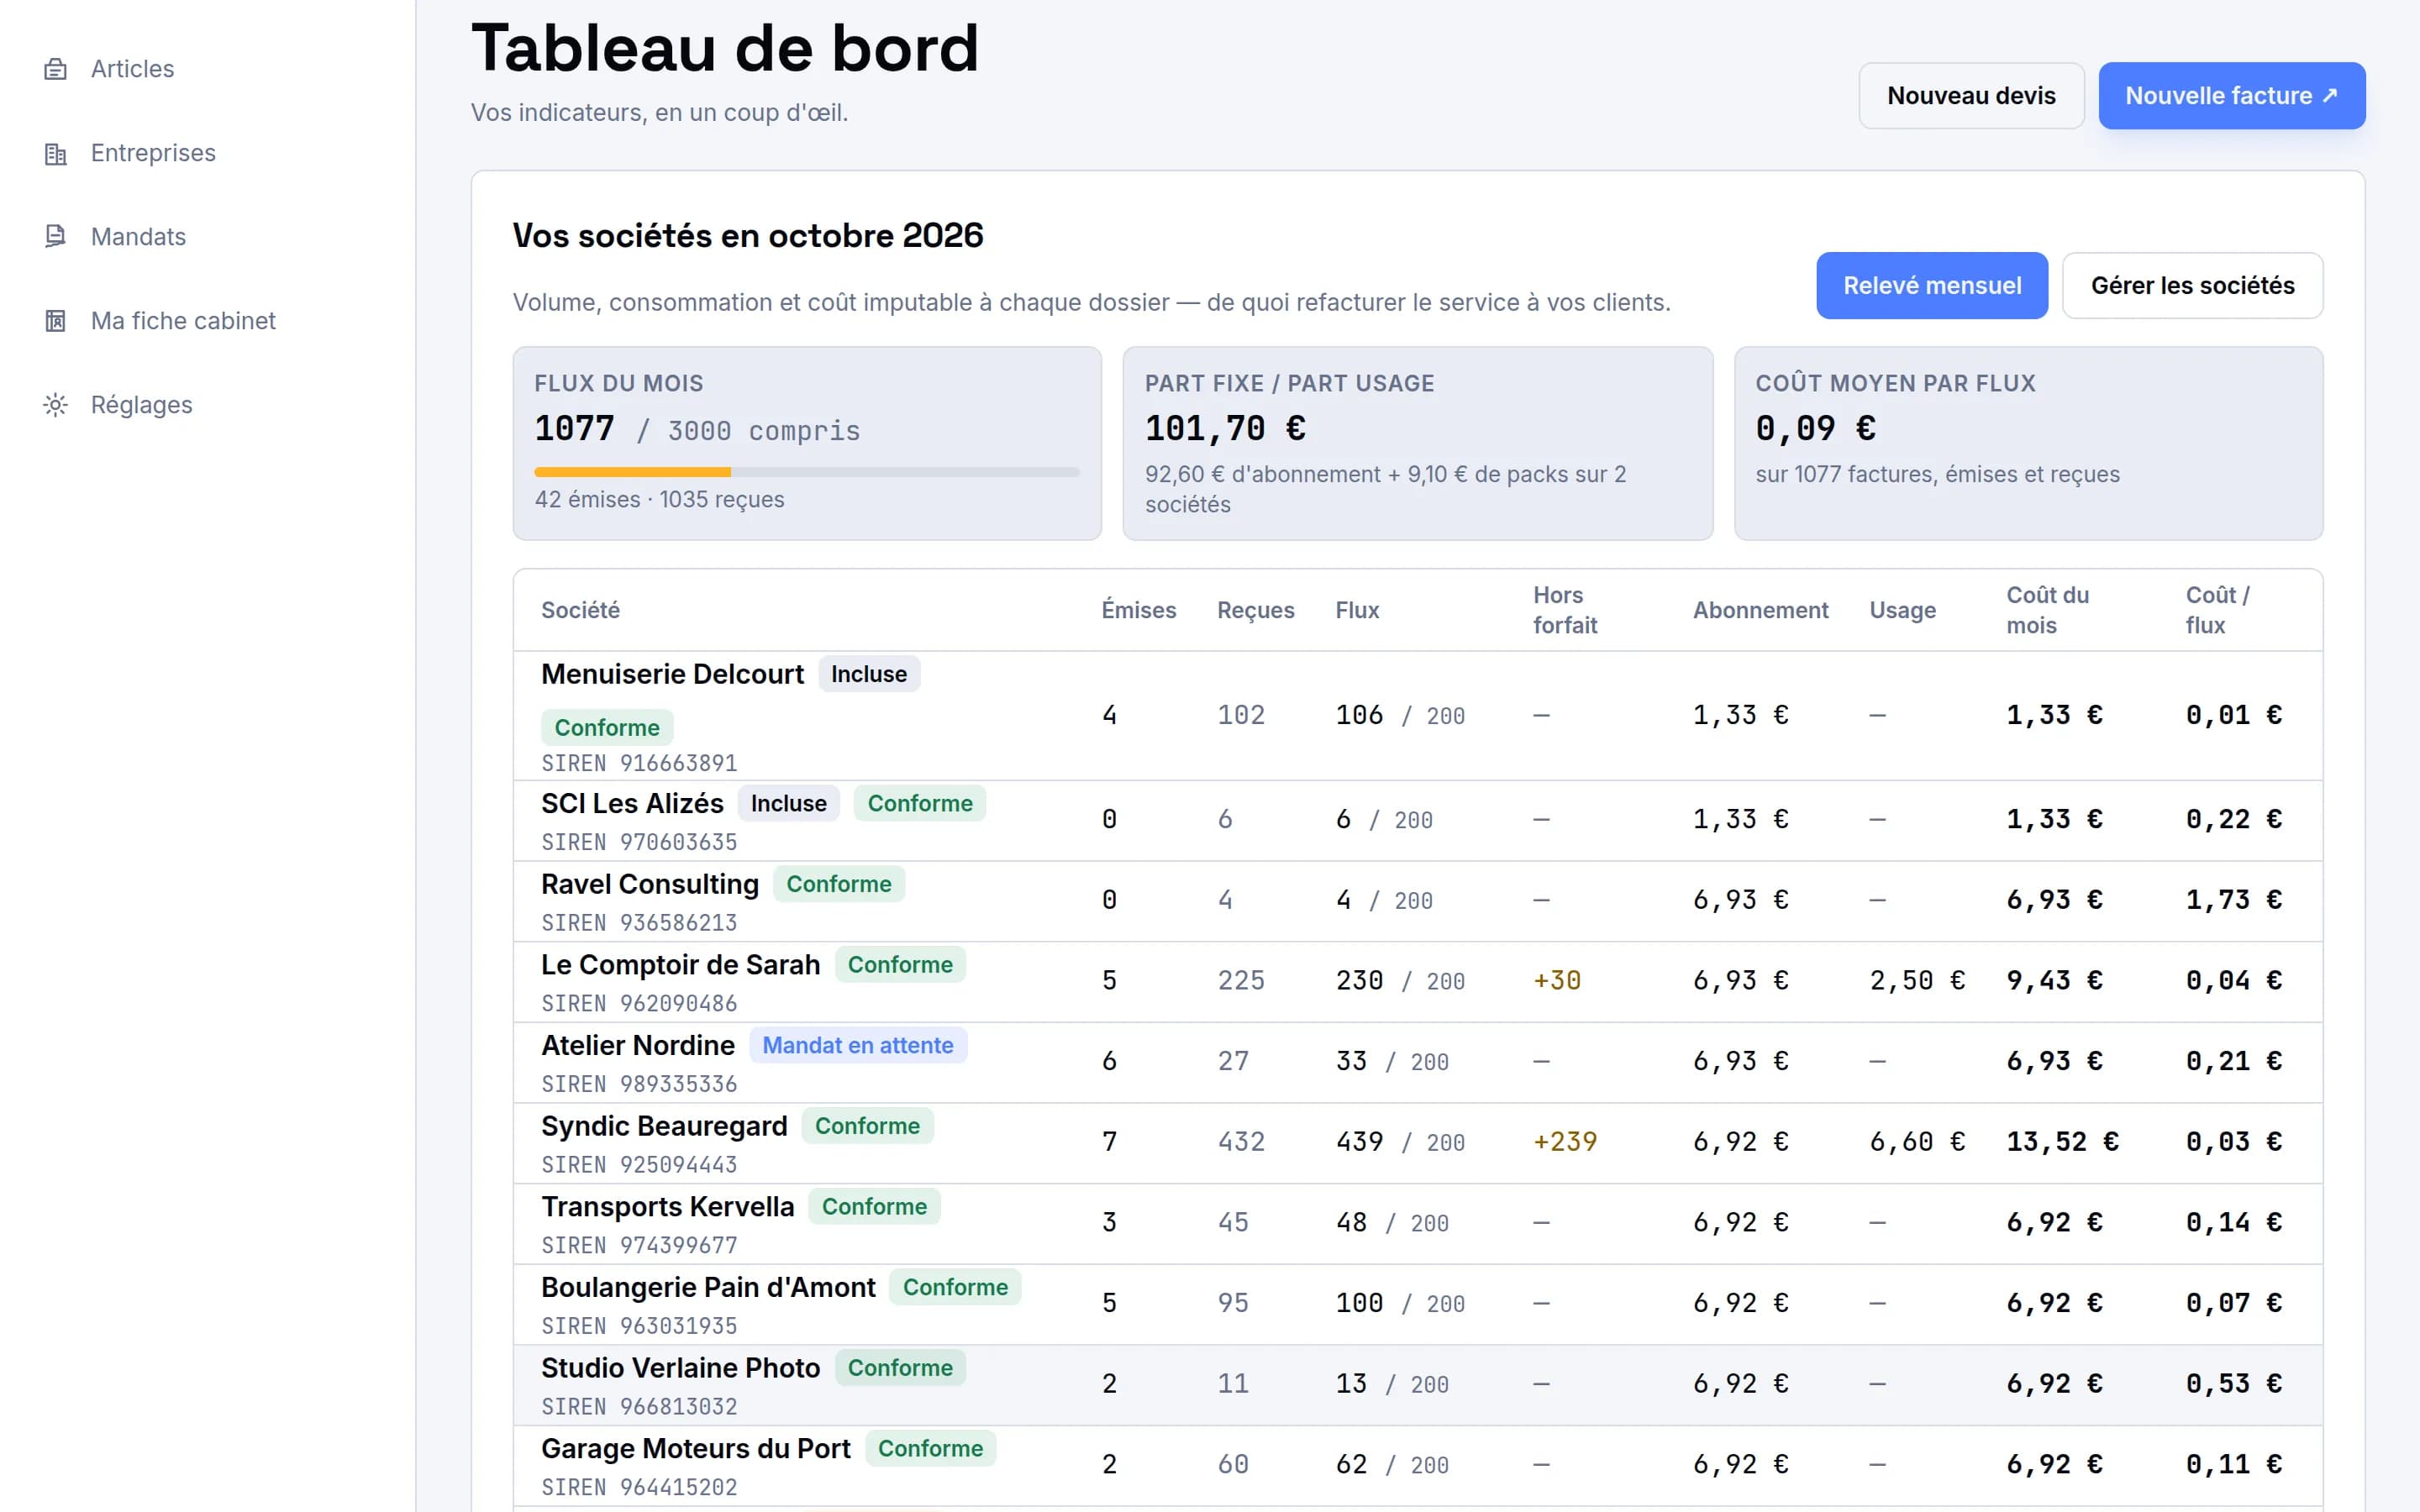Click the Articles sidebar icon
Image resolution: width=2420 pixels, height=1512 pixels.
56,69
